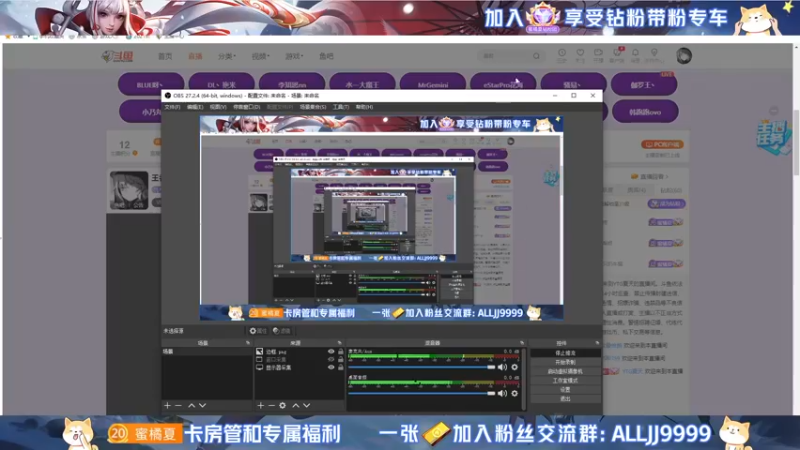Image resolution: width=800 pixels, height=450 pixels.
Task: Open the BLUE殿 purple dropdown pill
Action: [x=151, y=85]
